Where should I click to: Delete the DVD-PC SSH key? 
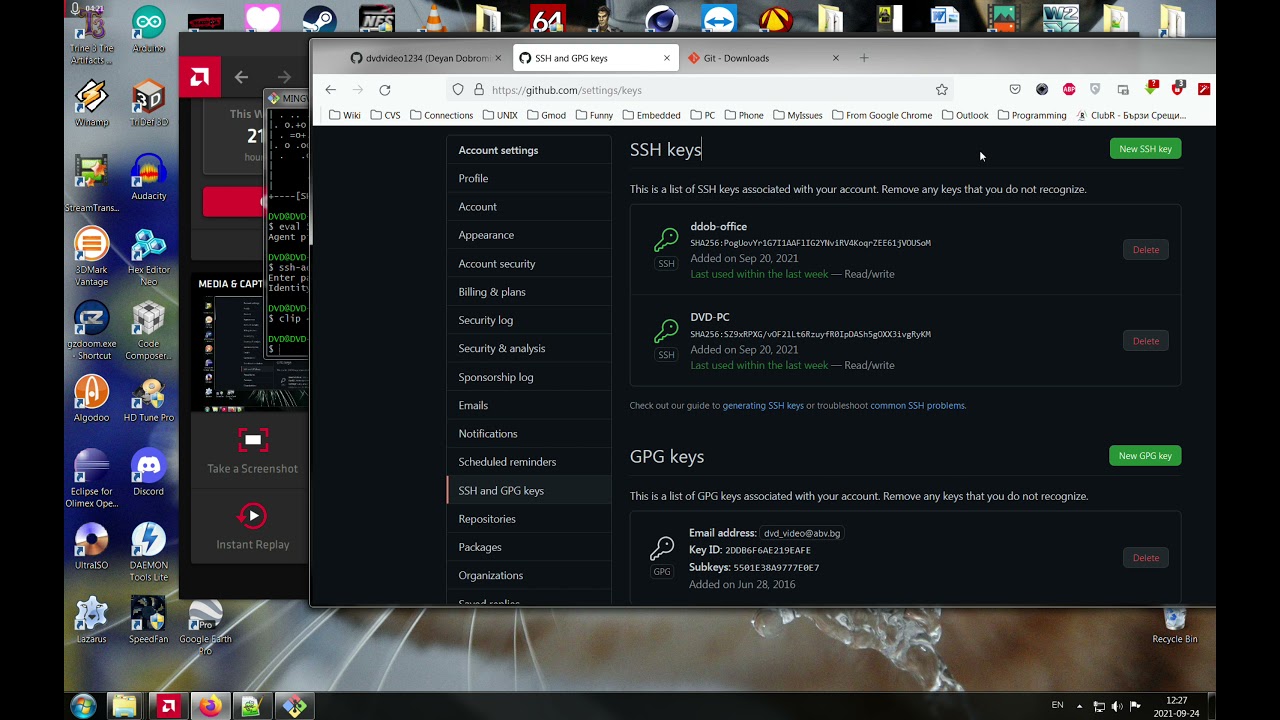click(1145, 341)
